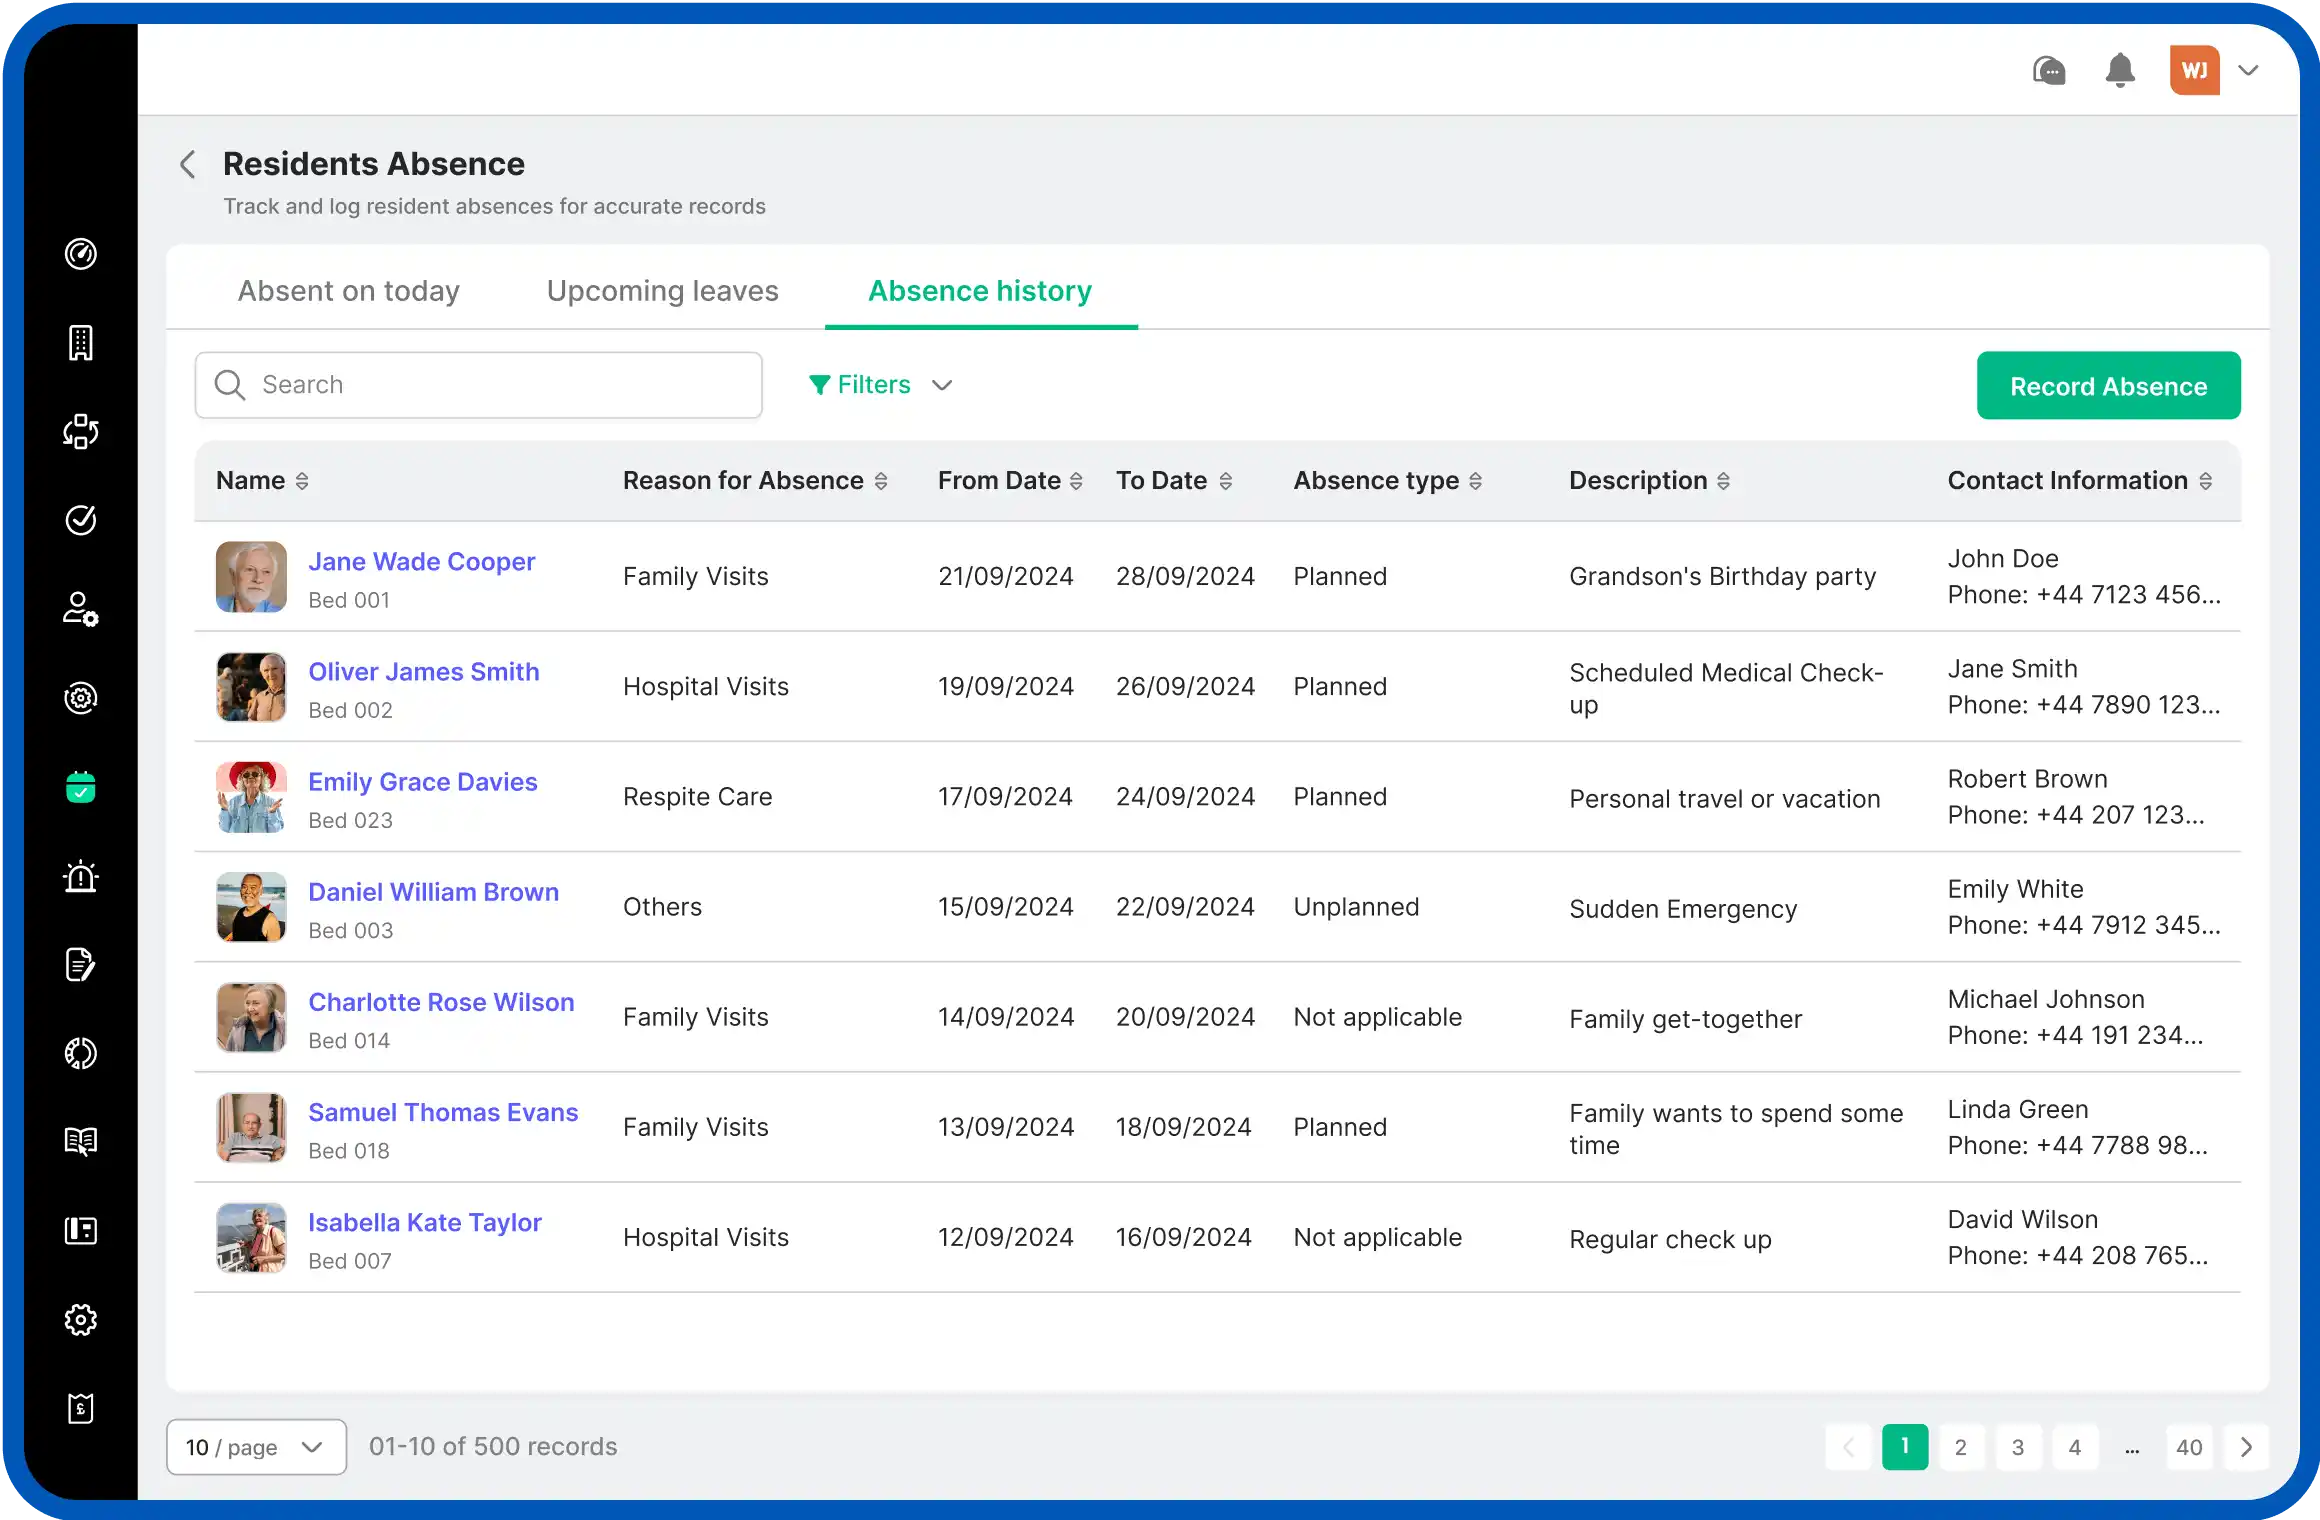Sort by Reason for Absence column arrows

881,481
